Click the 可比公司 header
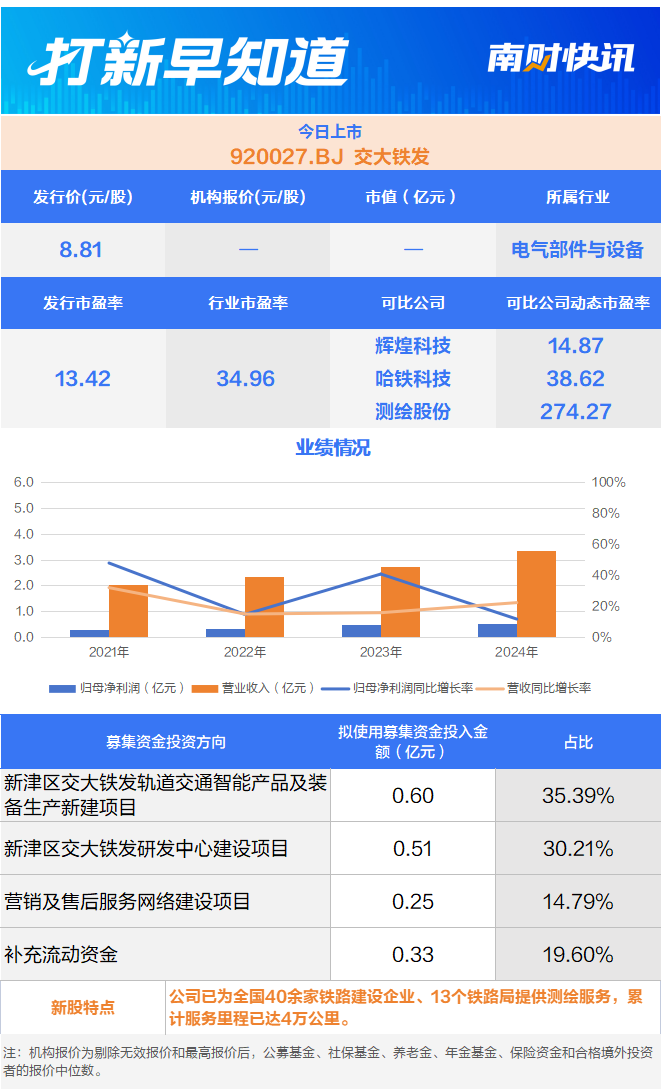 pyautogui.click(x=413, y=303)
